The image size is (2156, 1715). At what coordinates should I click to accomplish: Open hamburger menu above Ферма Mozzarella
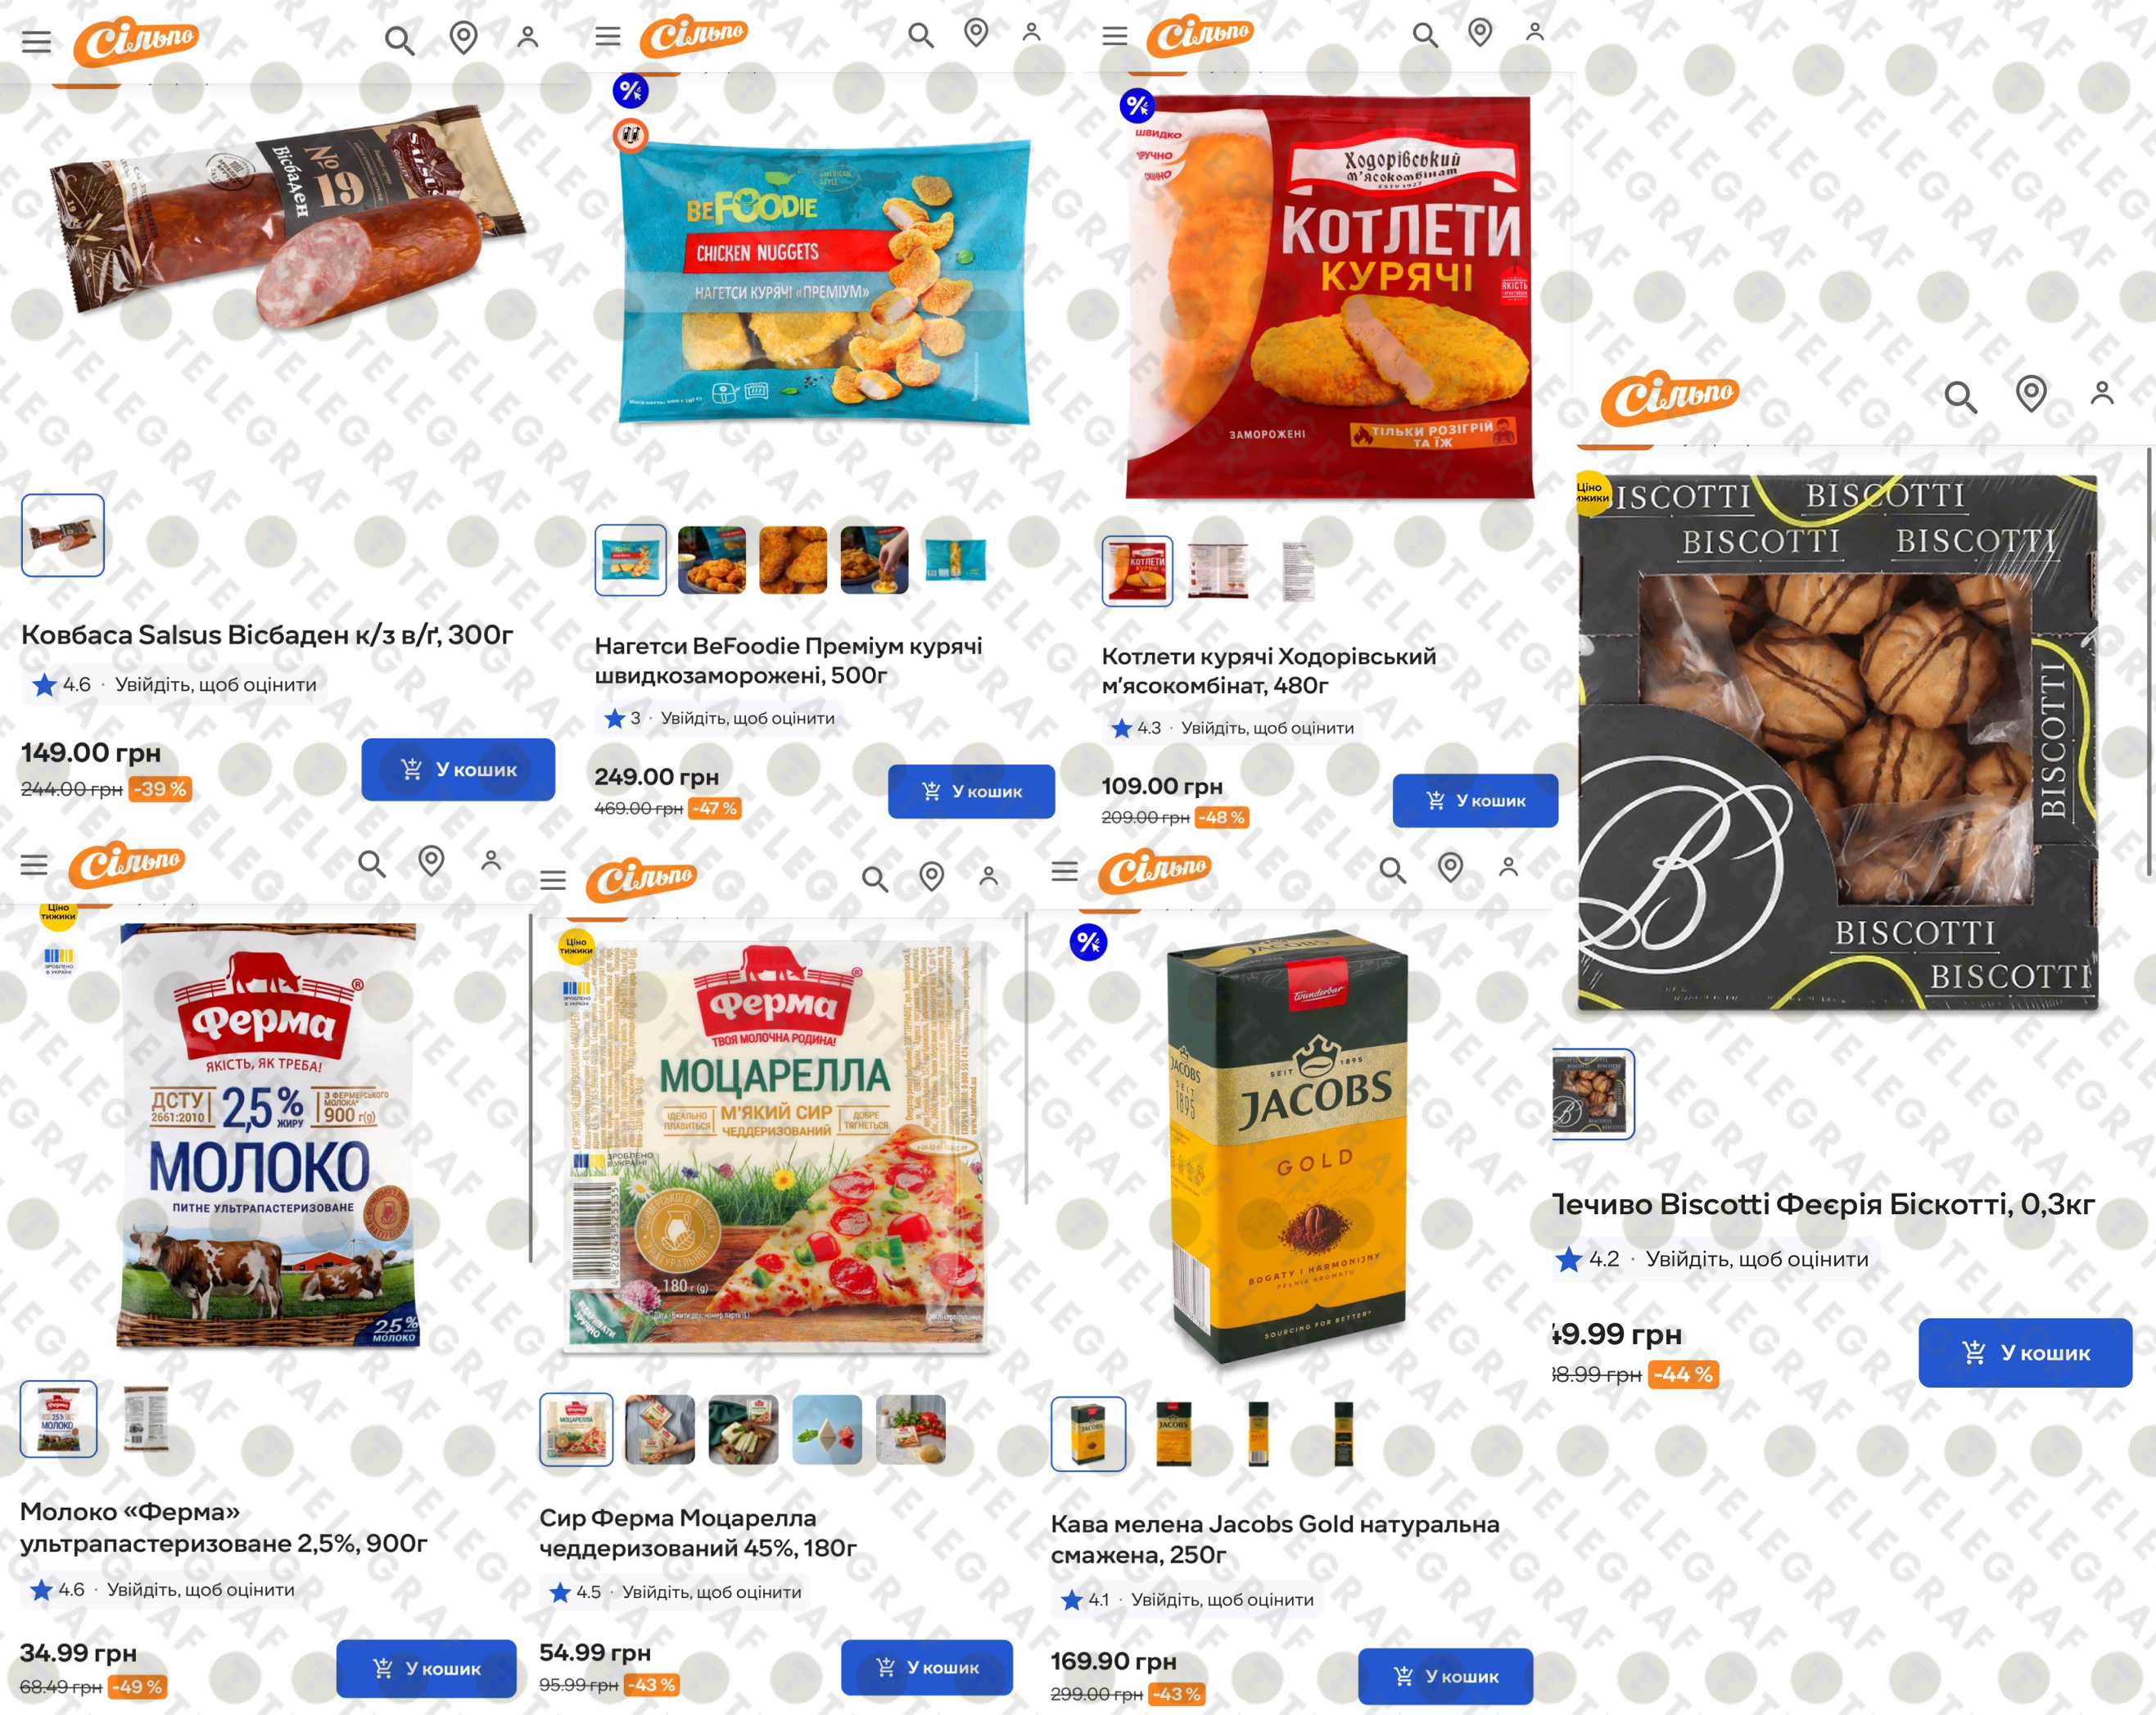(x=553, y=880)
